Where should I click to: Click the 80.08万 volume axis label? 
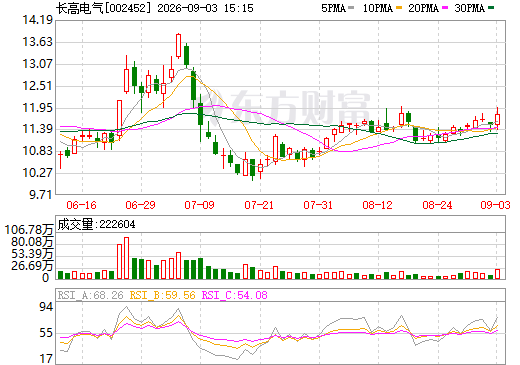pyautogui.click(x=32, y=242)
